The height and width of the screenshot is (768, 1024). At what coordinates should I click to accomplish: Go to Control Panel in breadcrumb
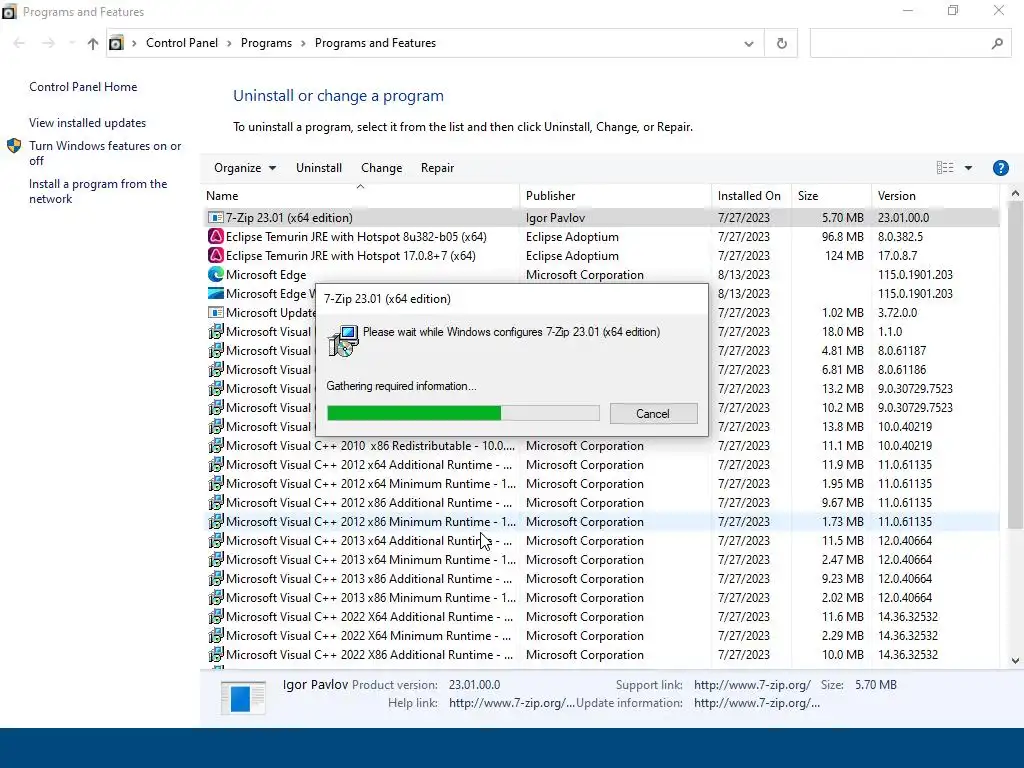(182, 43)
